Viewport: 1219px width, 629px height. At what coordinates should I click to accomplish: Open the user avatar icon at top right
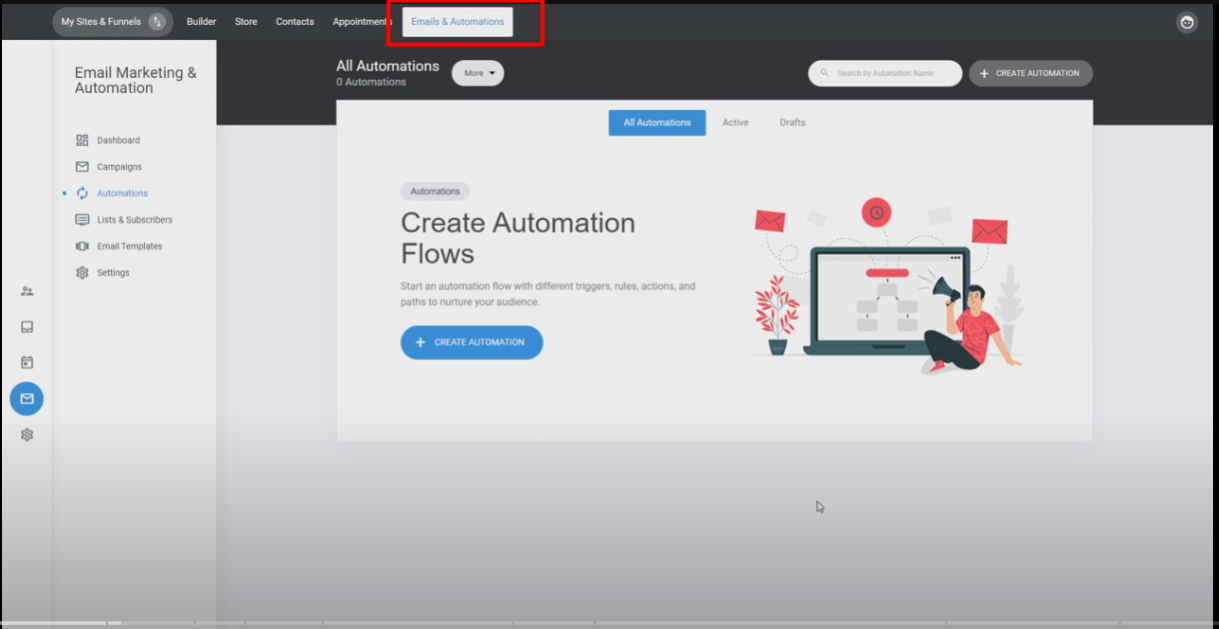point(1187,22)
